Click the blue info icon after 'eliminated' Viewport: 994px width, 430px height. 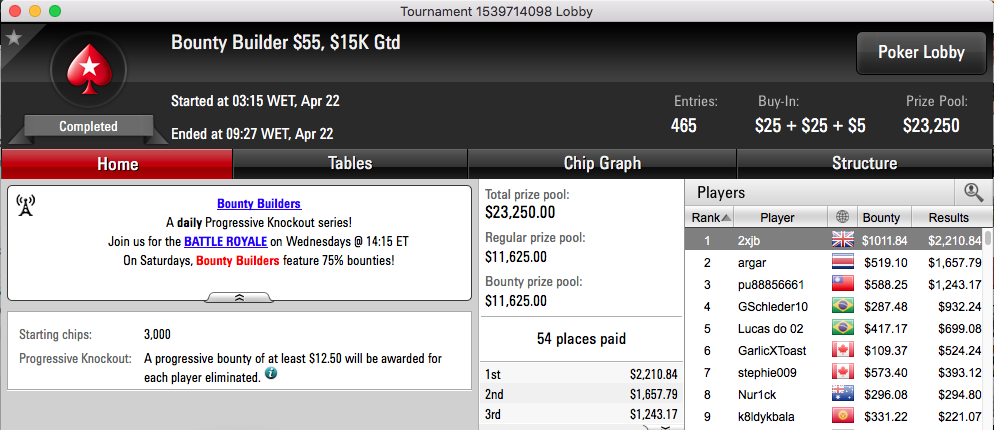[x=271, y=374]
